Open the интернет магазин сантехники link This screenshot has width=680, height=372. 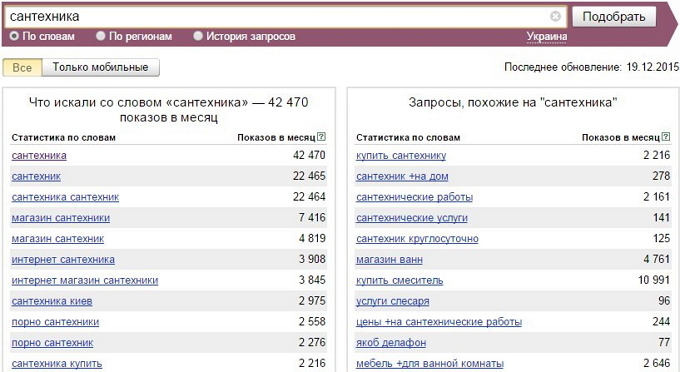coord(85,280)
